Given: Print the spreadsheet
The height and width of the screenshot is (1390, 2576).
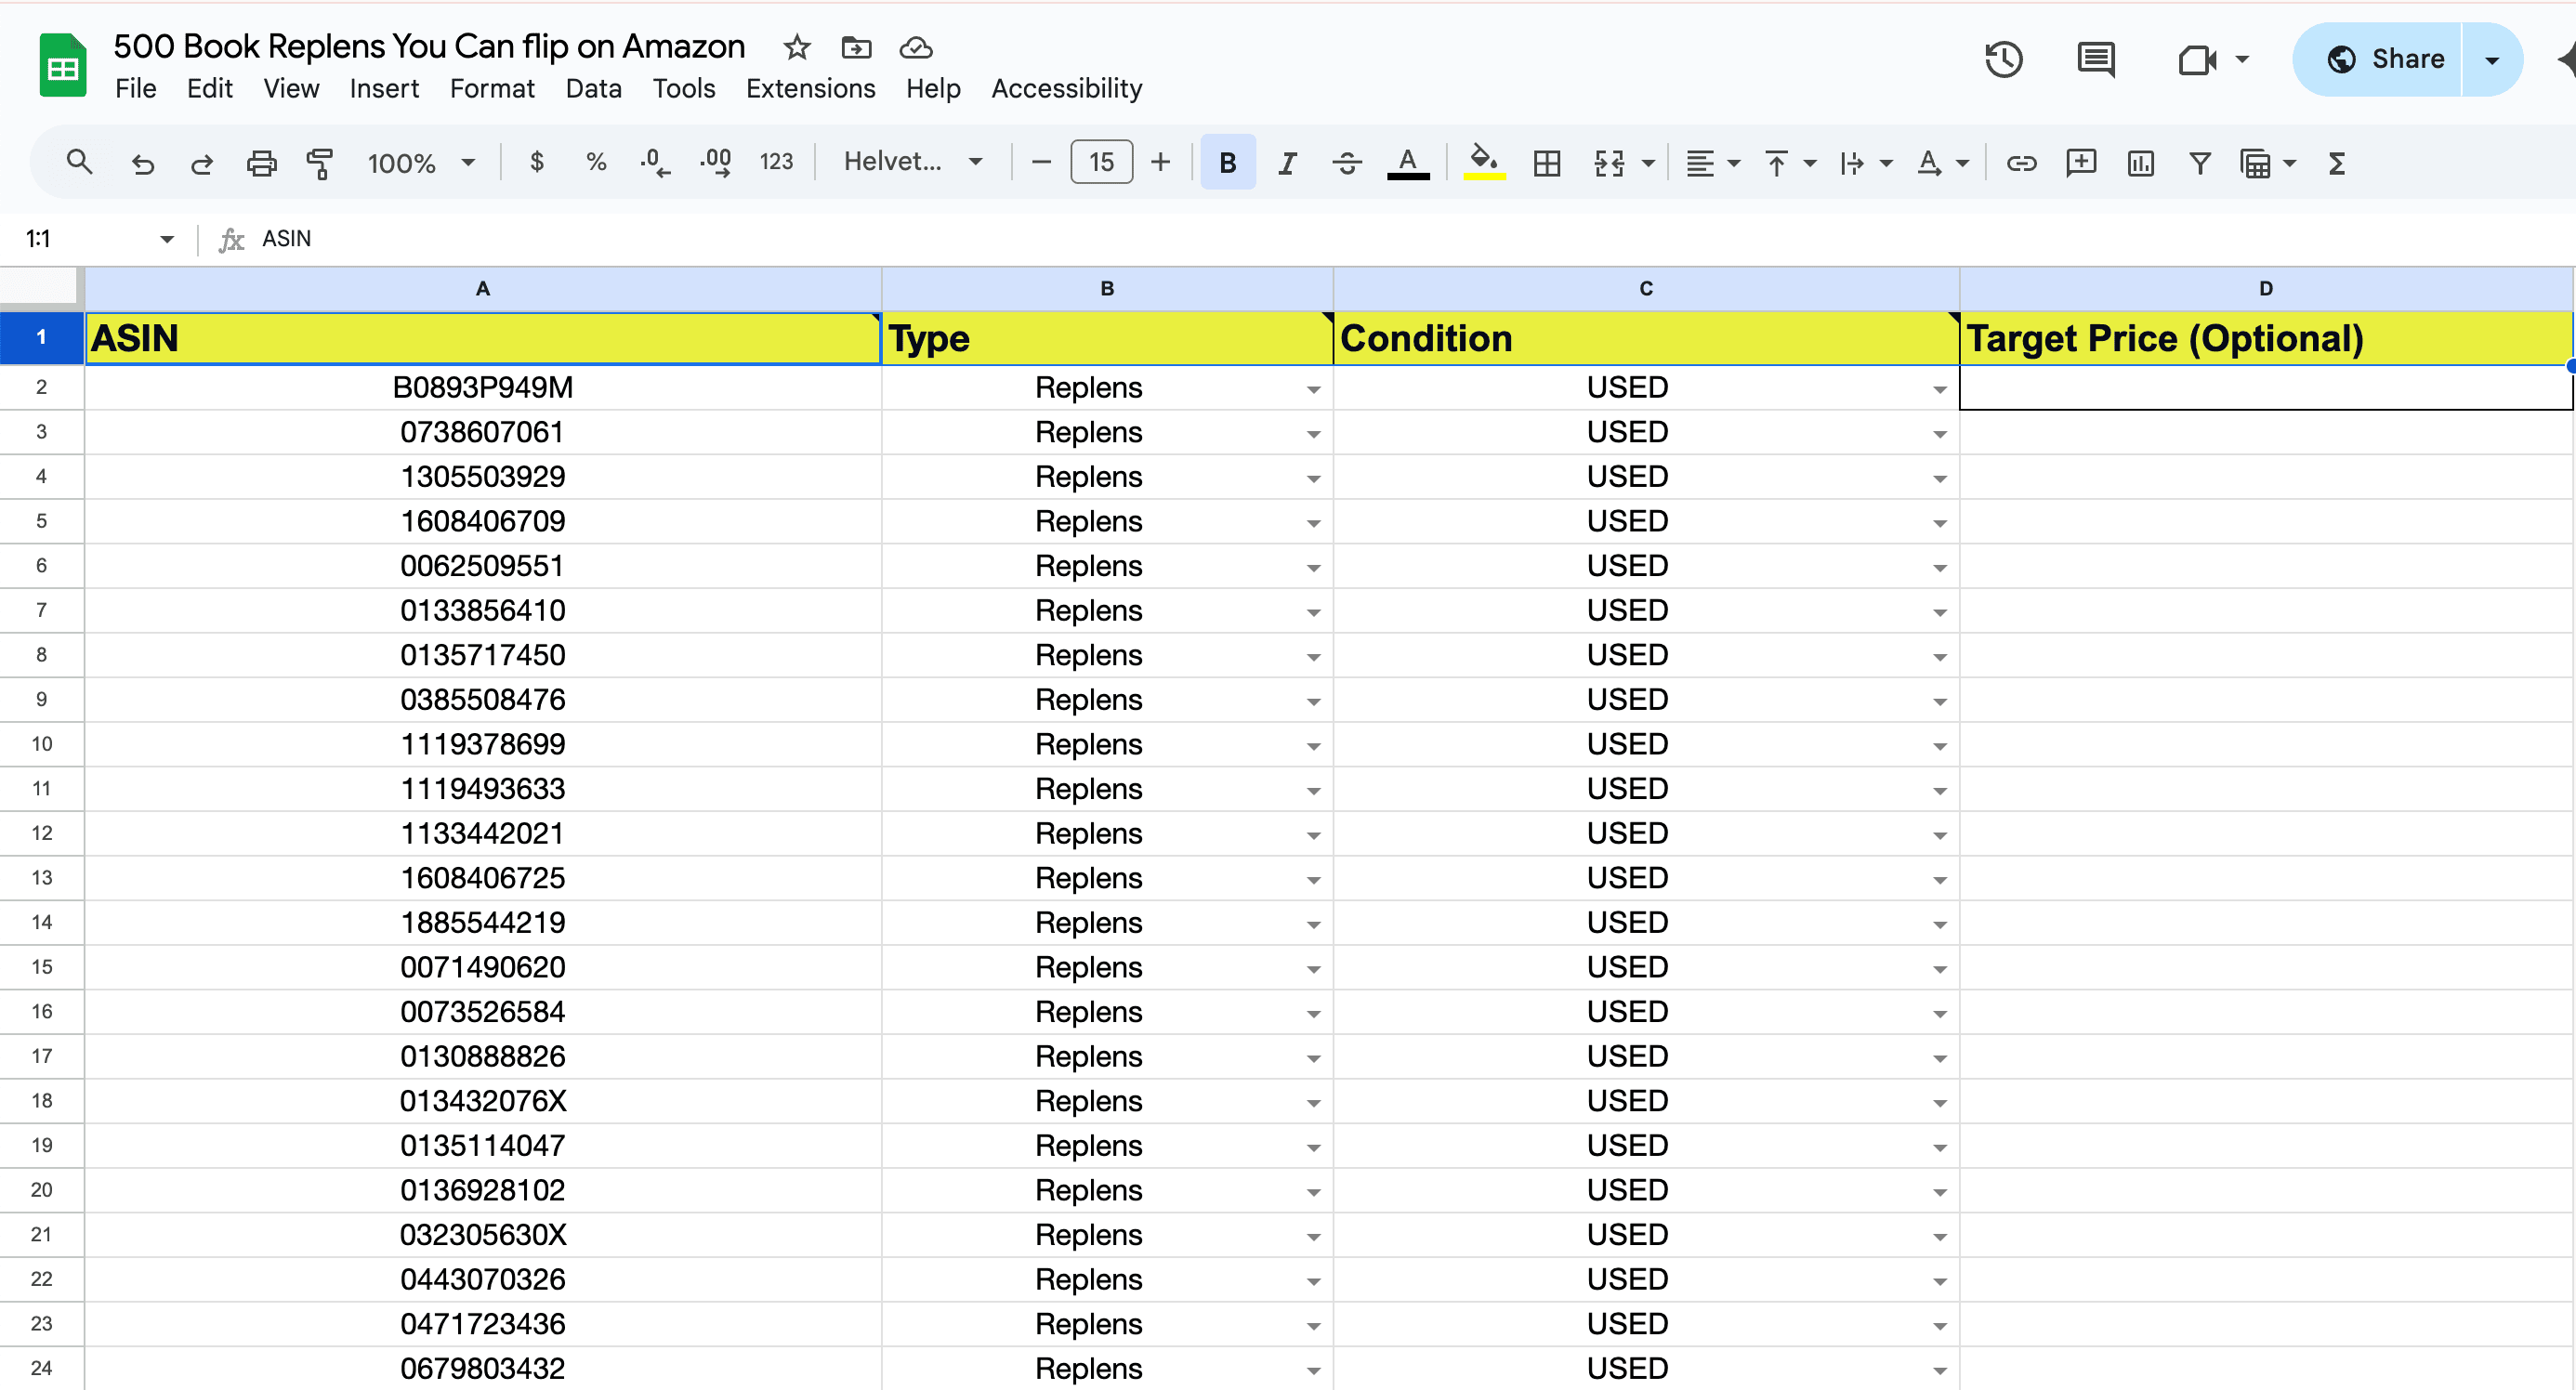Looking at the screenshot, I should pos(261,162).
